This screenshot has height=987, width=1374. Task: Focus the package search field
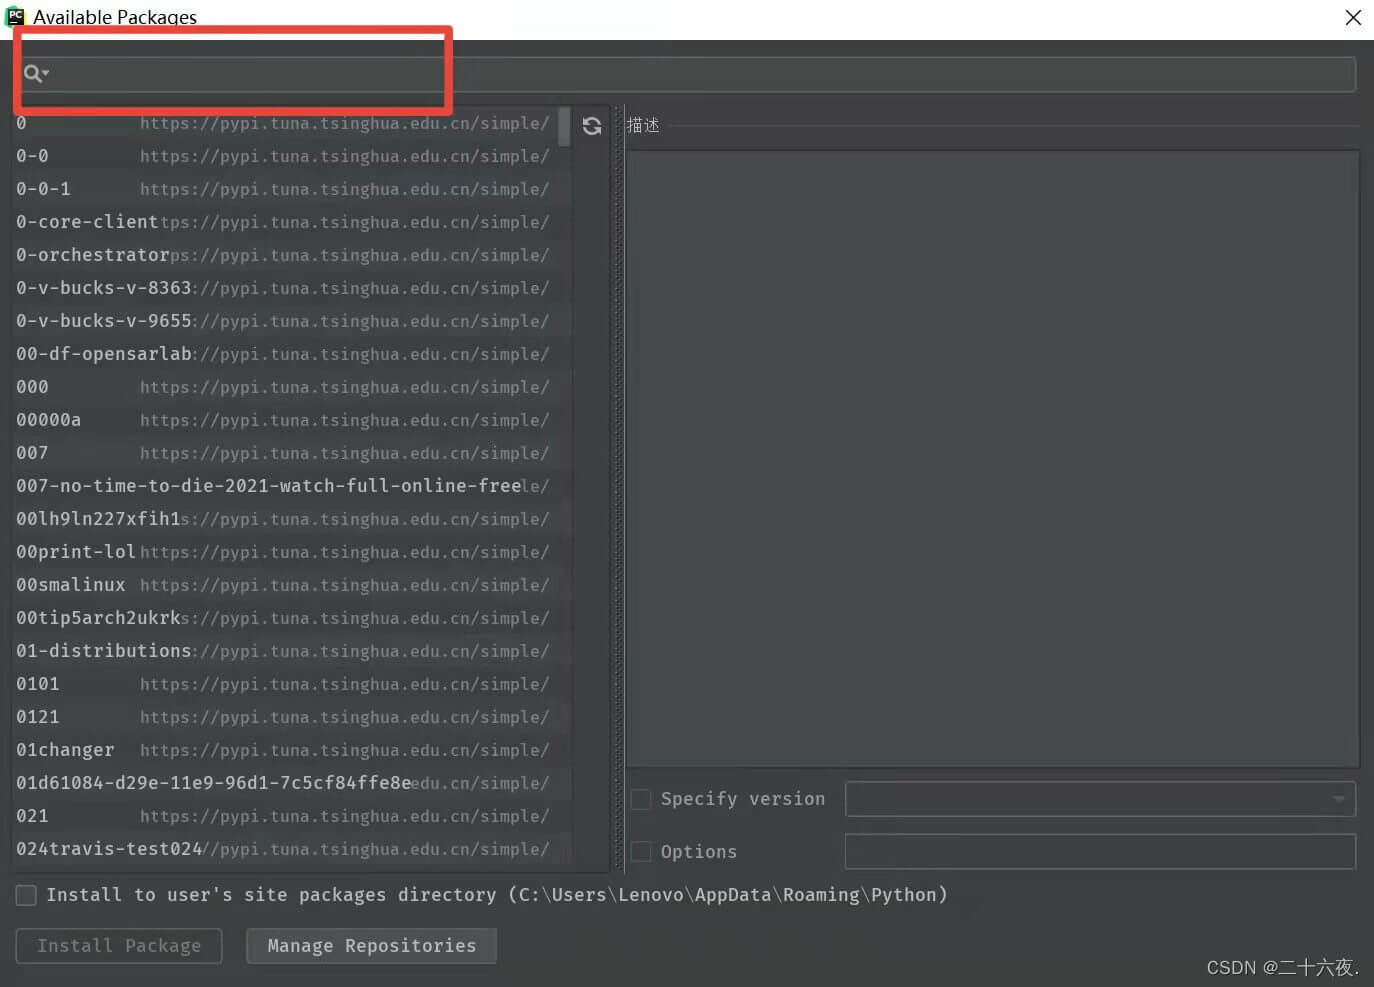click(x=700, y=74)
